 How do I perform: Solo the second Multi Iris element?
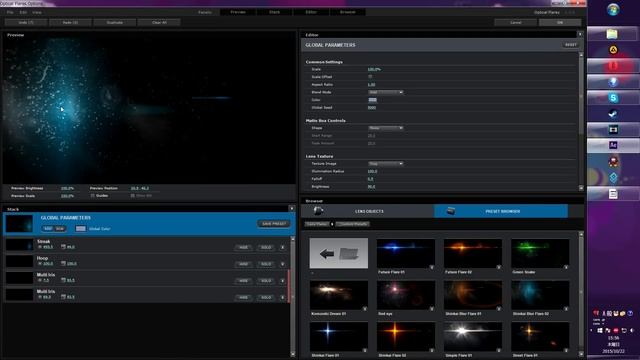coord(266,298)
